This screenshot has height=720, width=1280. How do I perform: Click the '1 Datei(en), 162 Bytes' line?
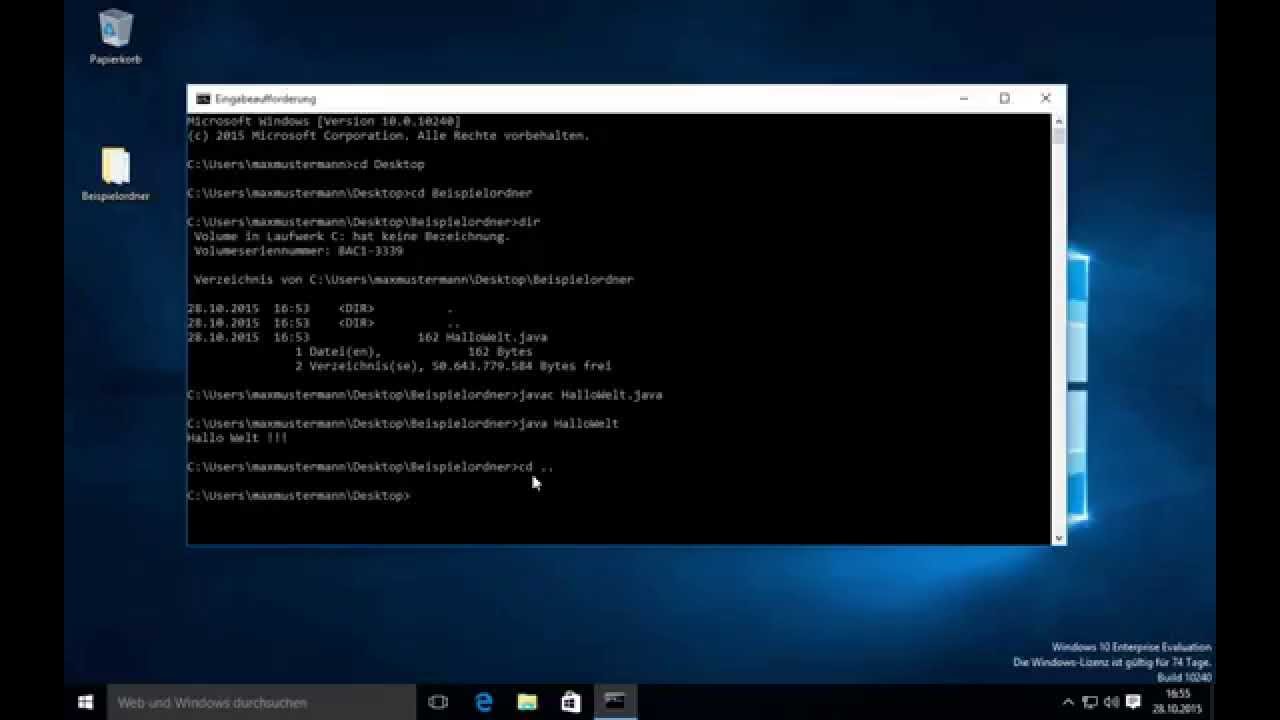coord(414,352)
